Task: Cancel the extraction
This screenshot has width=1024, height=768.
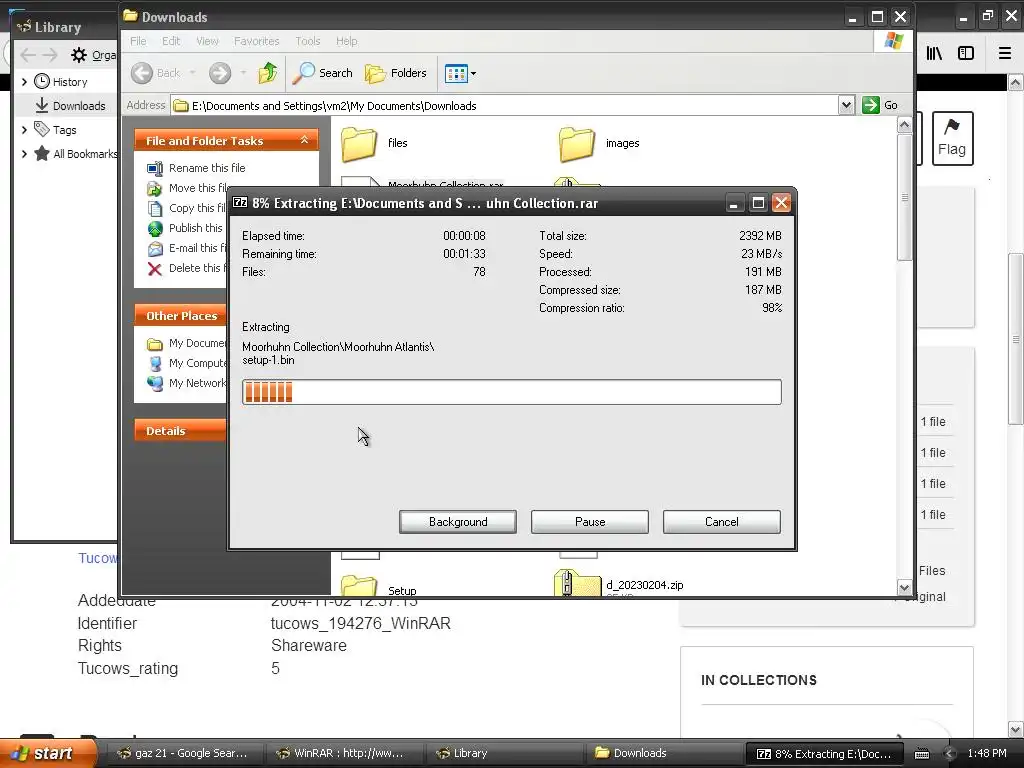Action: pos(722,522)
